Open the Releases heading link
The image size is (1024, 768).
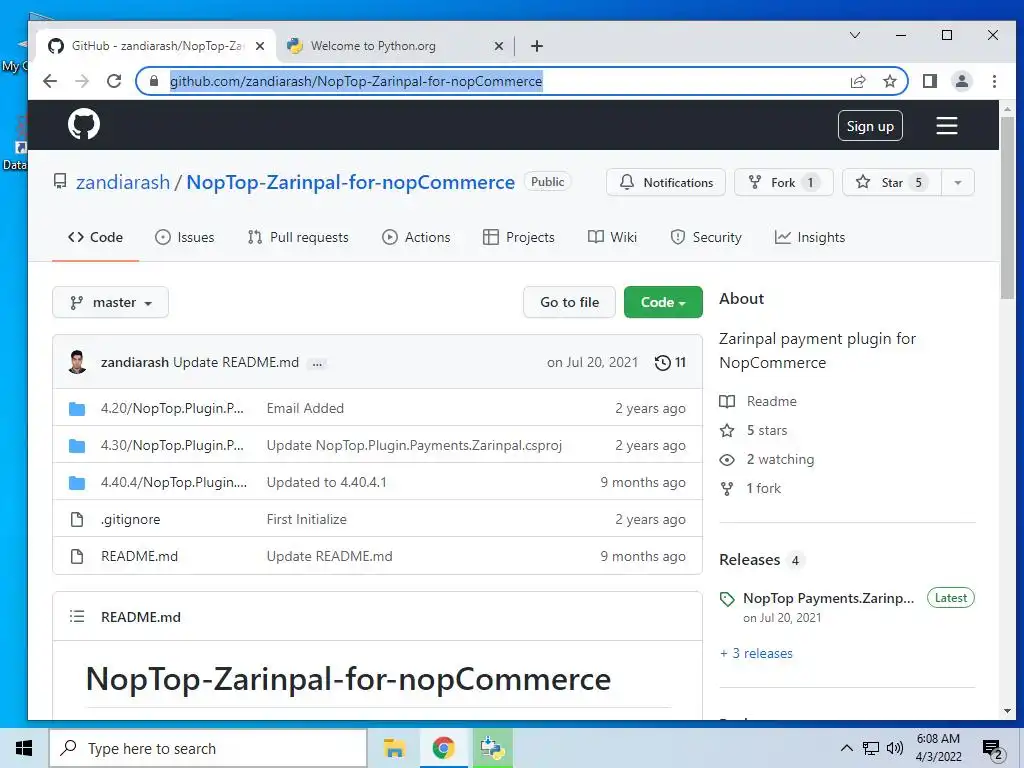pyautogui.click(x=749, y=560)
